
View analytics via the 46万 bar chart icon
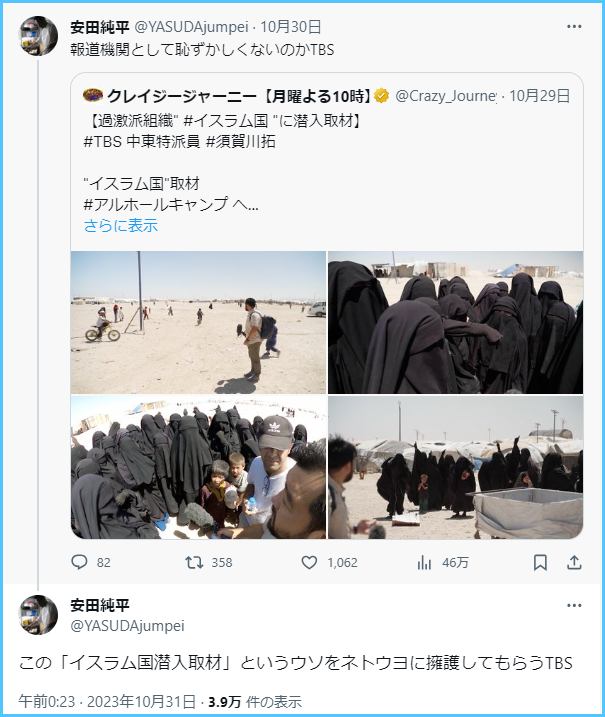(x=424, y=562)
